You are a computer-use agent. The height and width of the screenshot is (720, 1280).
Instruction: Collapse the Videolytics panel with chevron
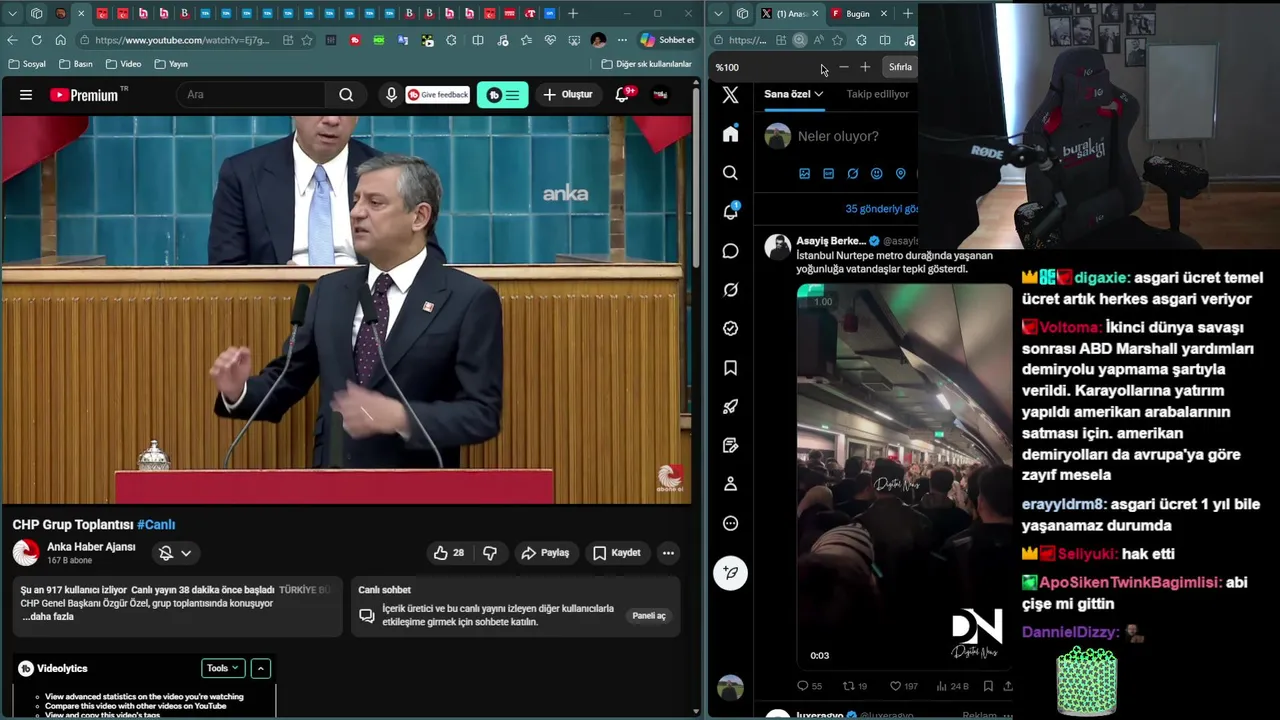[260, 668]
